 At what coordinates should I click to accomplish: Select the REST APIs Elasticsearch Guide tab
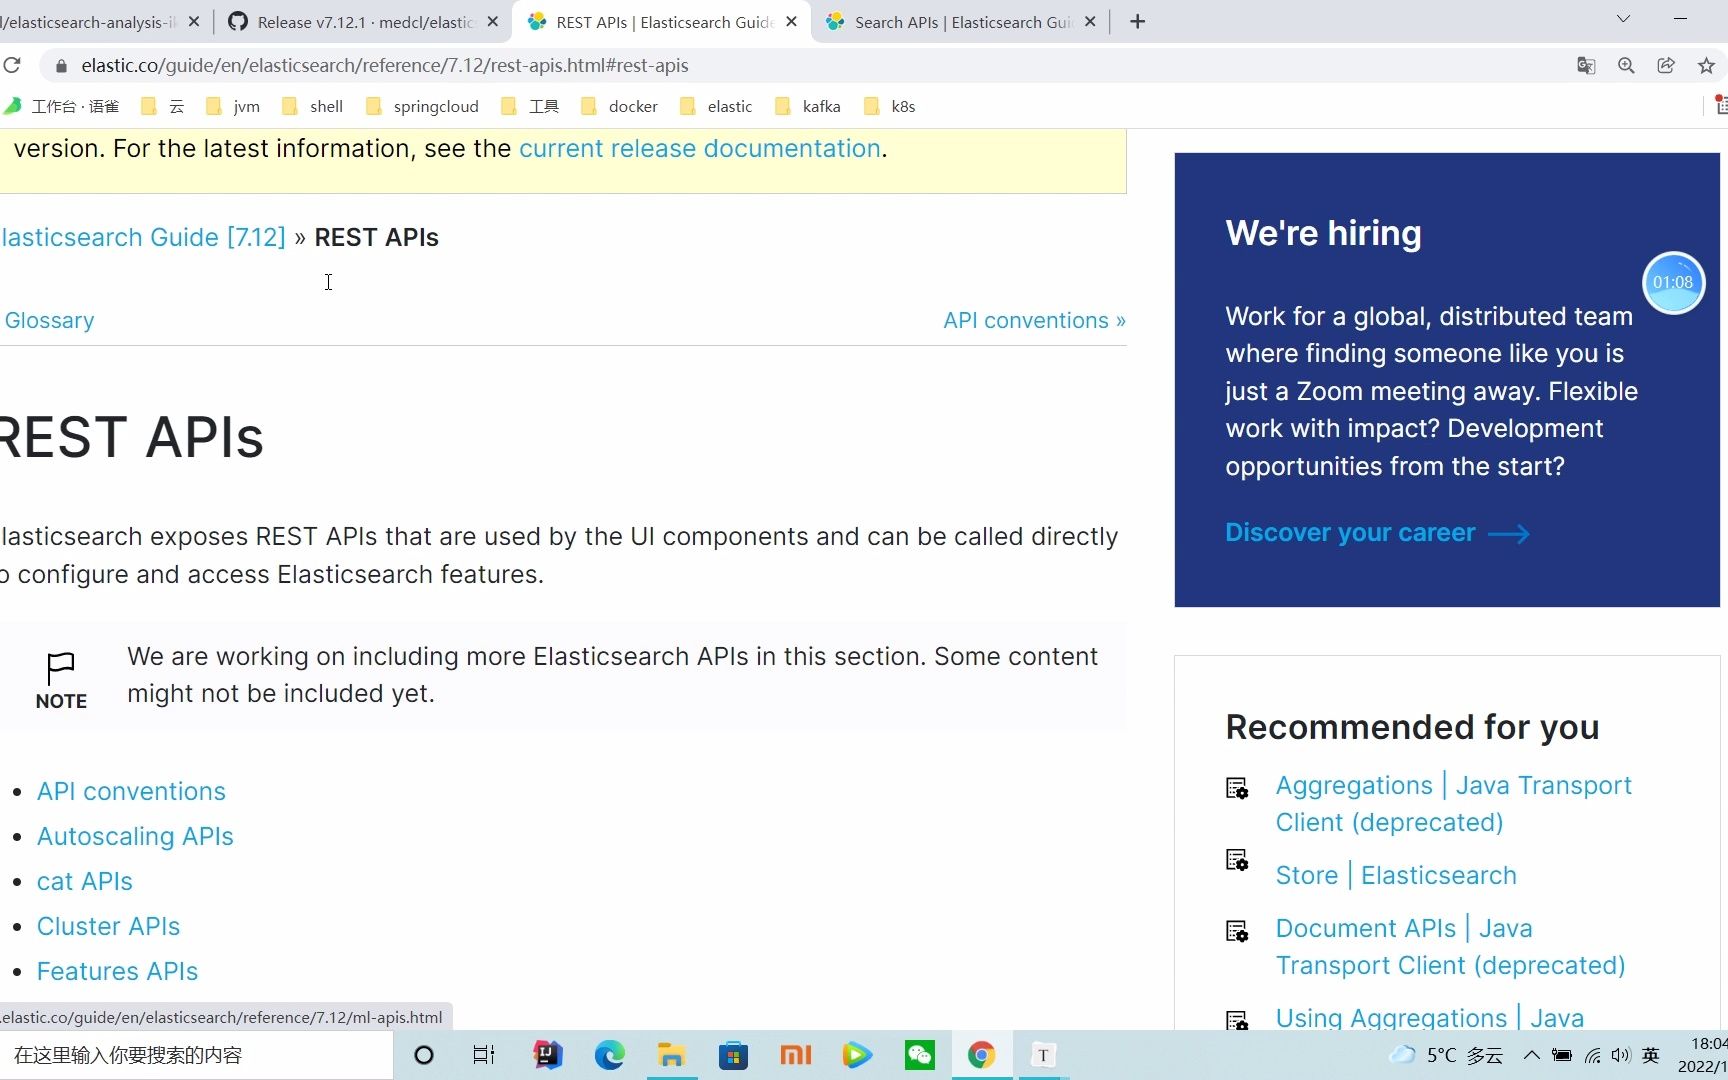pos(663,22)
